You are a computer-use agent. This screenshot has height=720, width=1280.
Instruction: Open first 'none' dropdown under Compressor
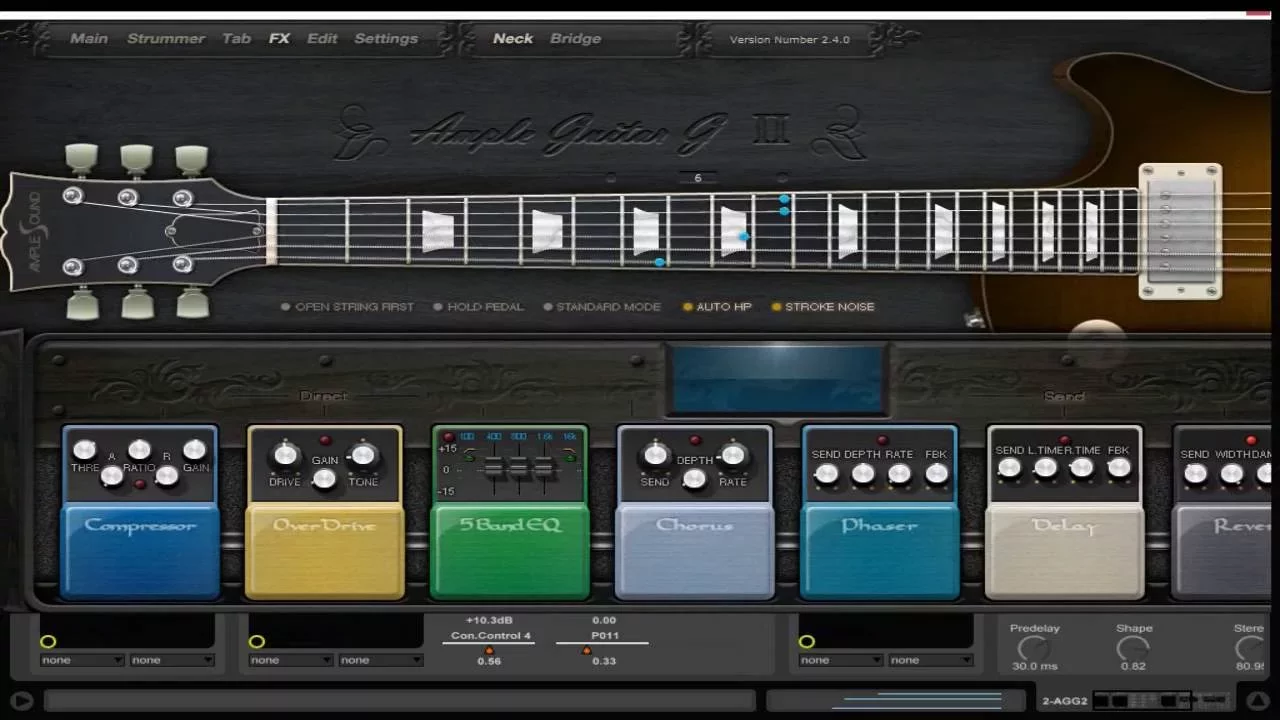[x=82, y=660]
